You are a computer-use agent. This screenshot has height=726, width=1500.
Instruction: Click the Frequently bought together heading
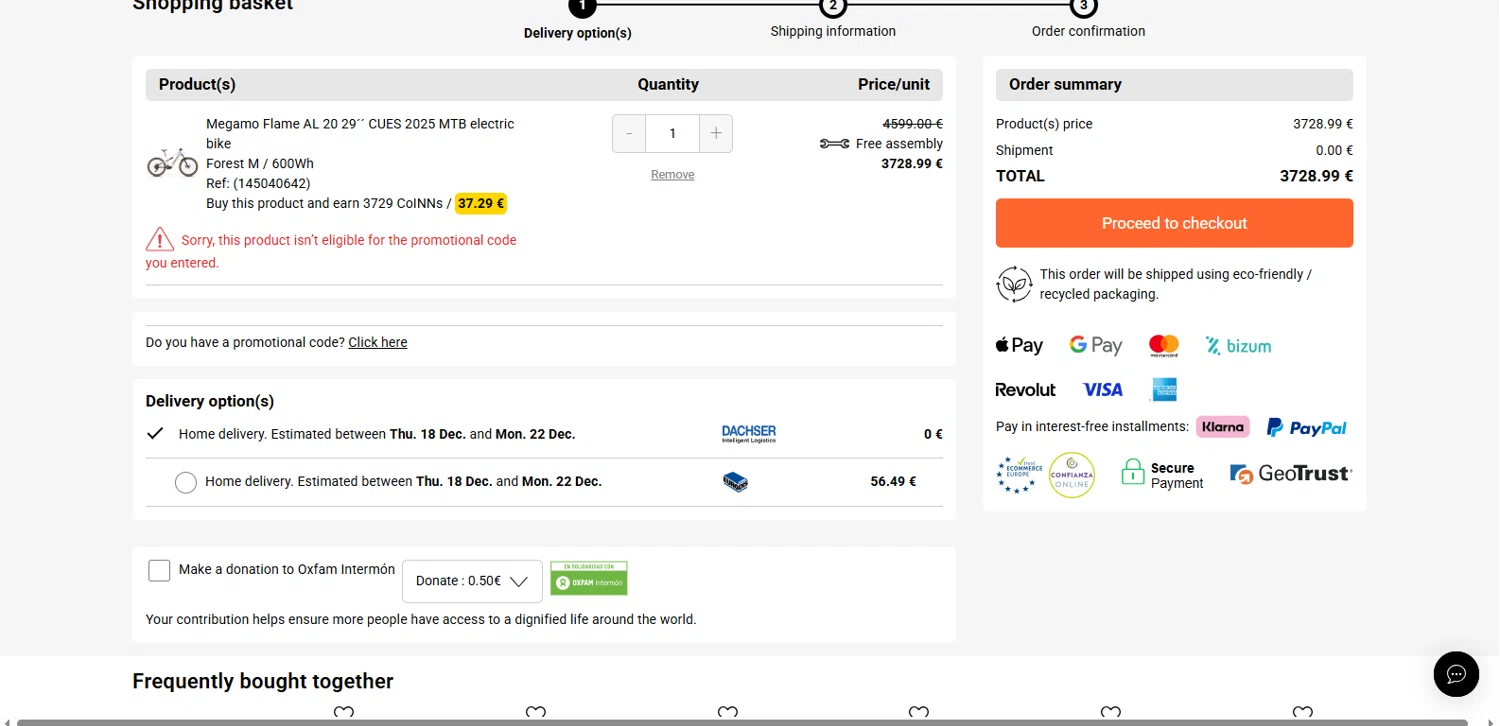263,681
